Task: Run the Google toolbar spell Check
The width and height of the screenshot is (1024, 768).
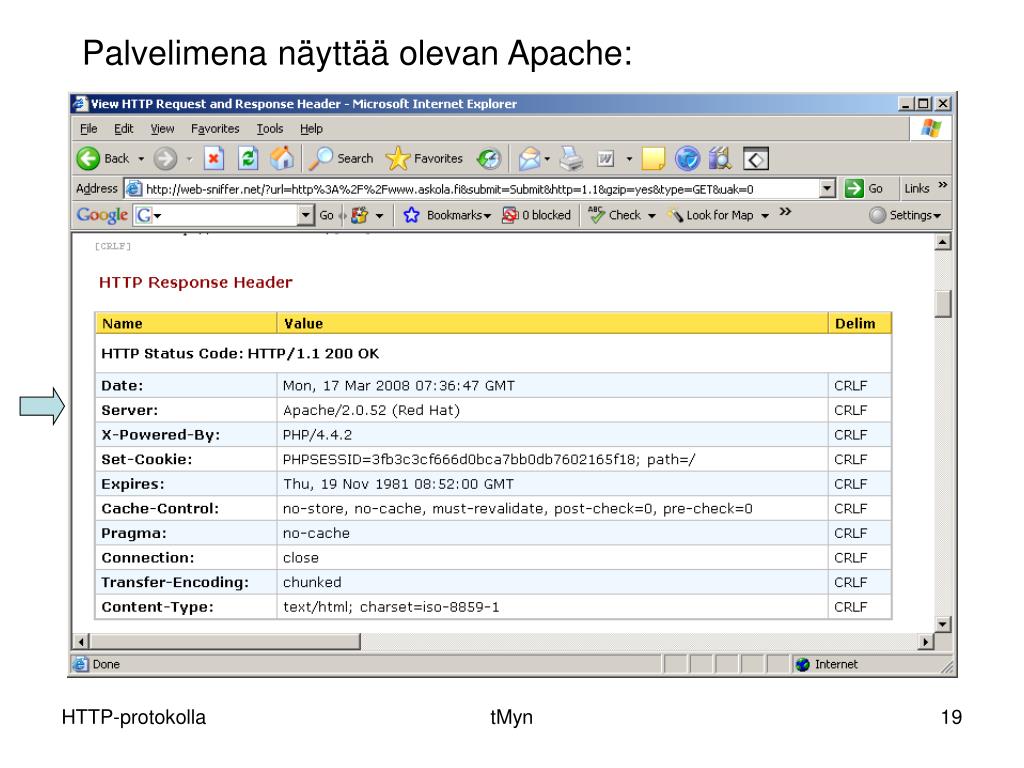Action: 615,215
